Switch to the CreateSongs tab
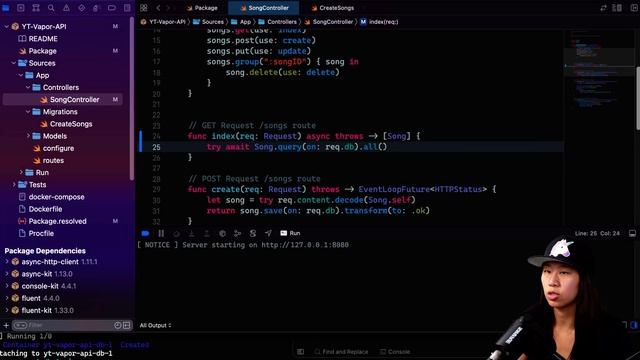Viewport: 640px width, 360px height. (x=333, y=8)
